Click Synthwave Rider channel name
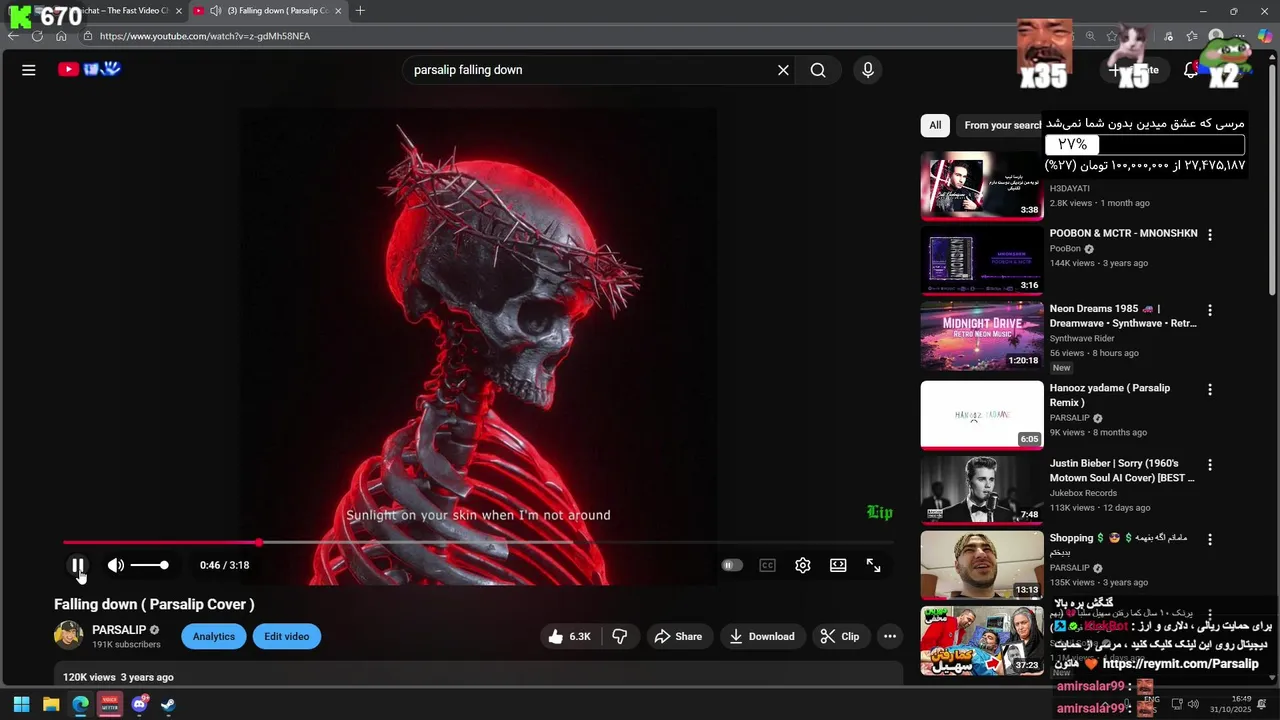This screenshot has width=1280, height=720. coord(1082,338)
